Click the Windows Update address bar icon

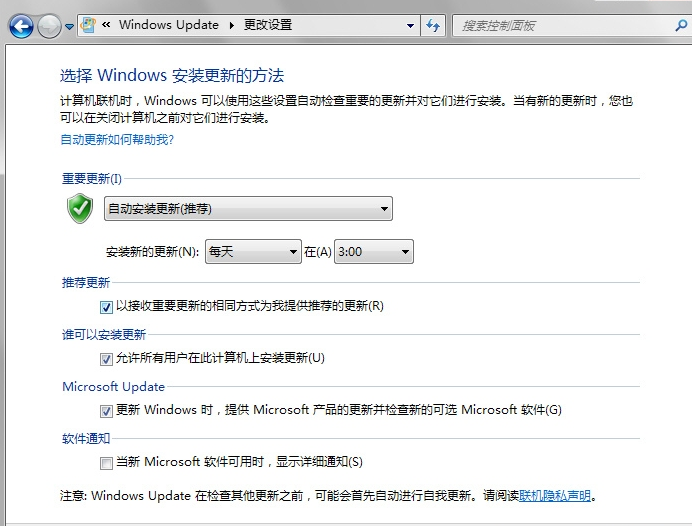(88, 25)
